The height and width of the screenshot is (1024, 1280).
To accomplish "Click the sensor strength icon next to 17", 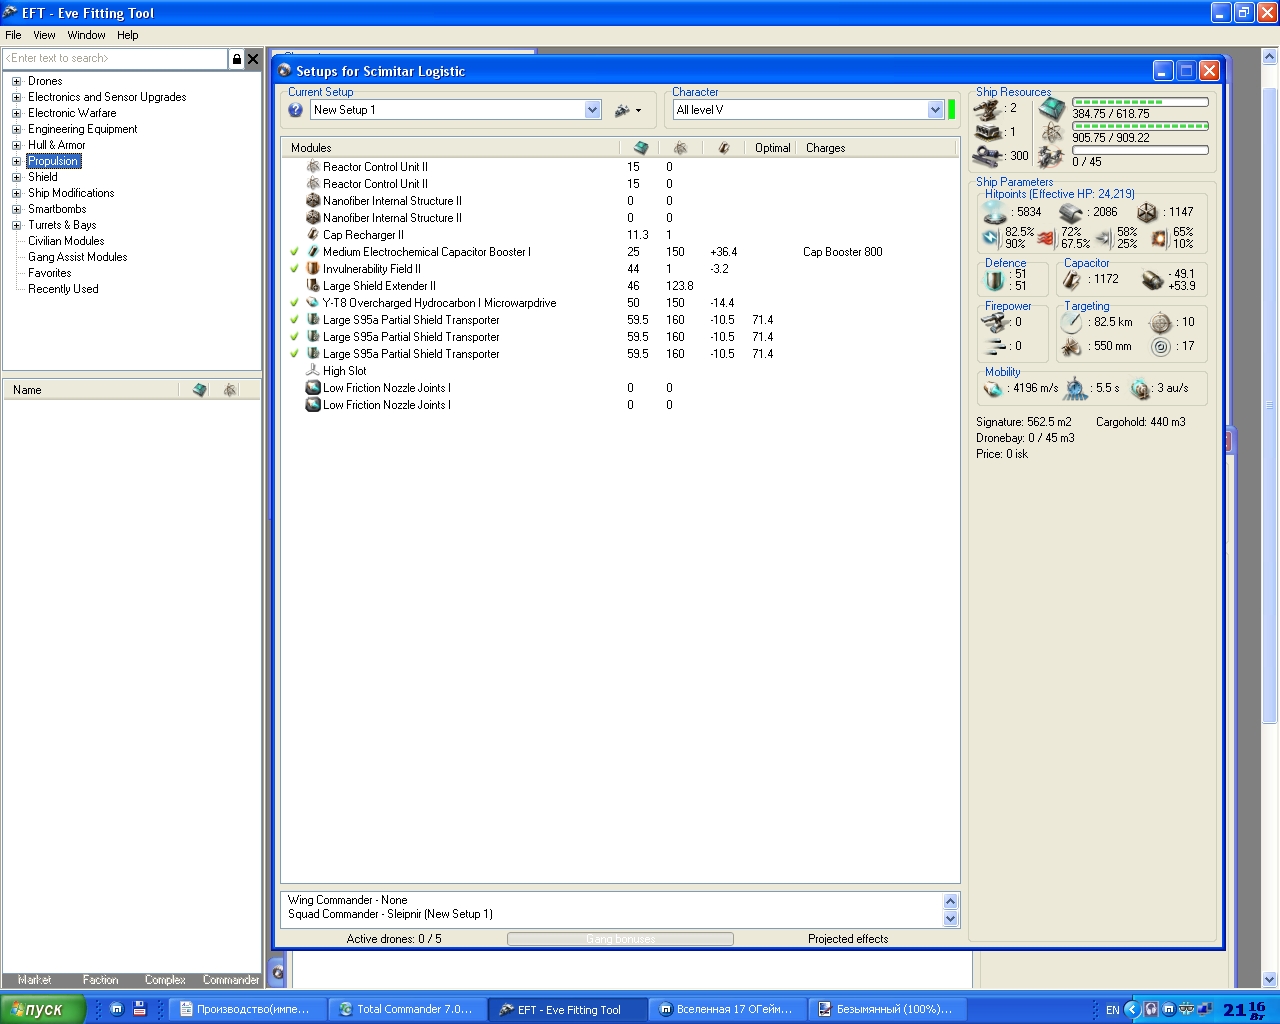I will pos(1160,347).
